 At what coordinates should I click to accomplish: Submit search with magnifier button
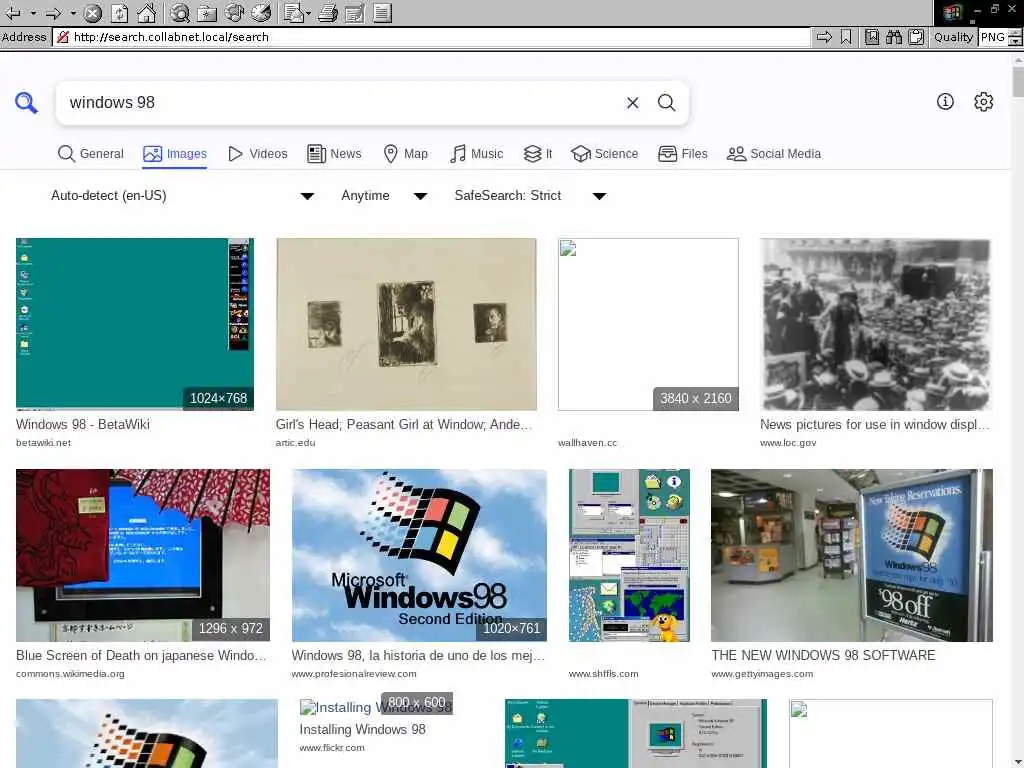[666, 103]
